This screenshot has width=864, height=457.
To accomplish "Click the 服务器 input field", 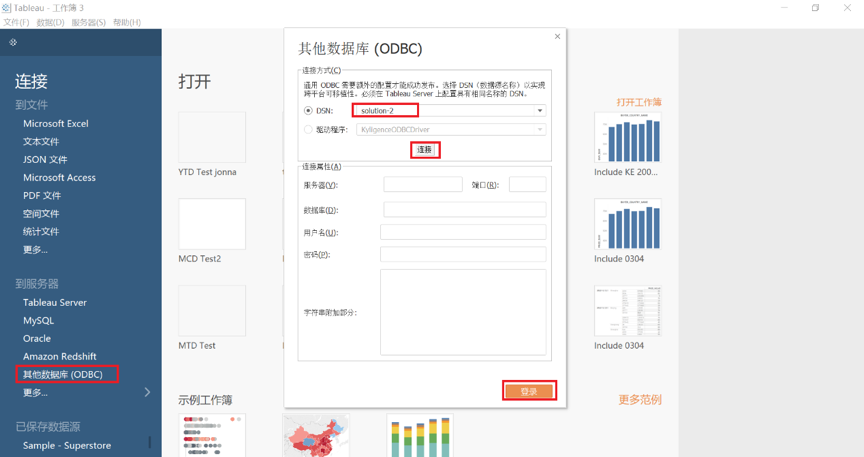I will (423, 185).
